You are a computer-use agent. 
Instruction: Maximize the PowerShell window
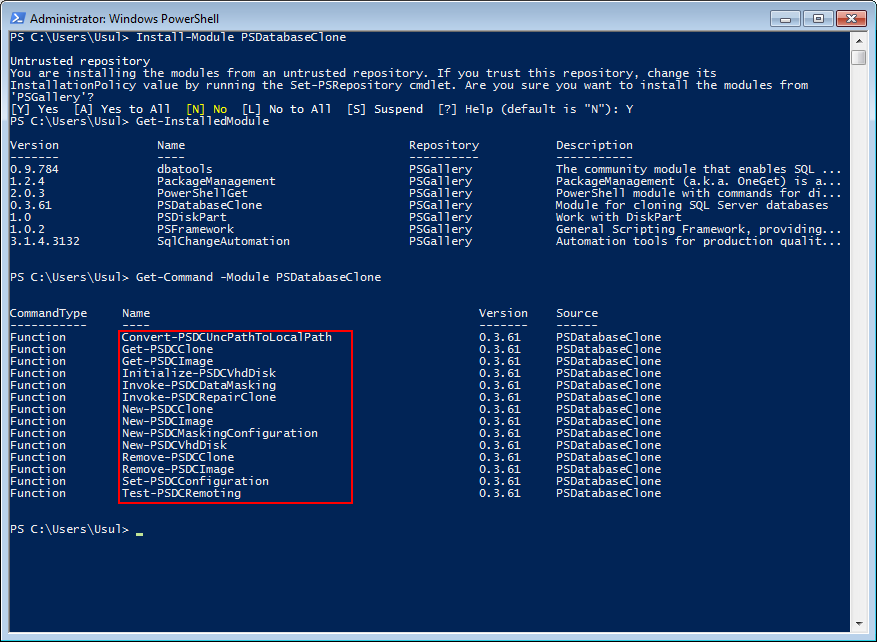point(818,18)
